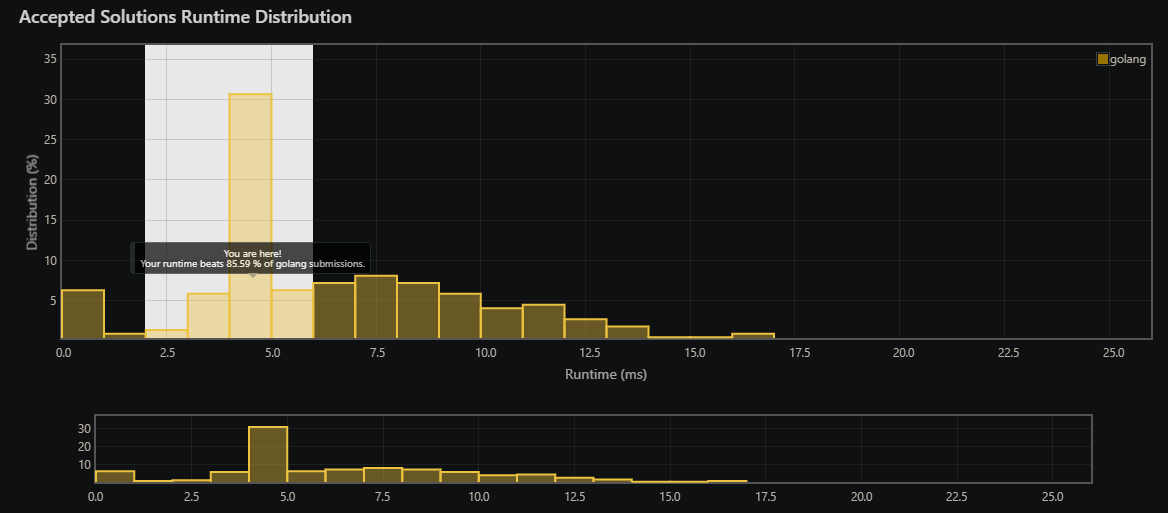The image size is (1168, 513).
Task: Toggle the golang series legend swatch
Action: pos(1102,60)
